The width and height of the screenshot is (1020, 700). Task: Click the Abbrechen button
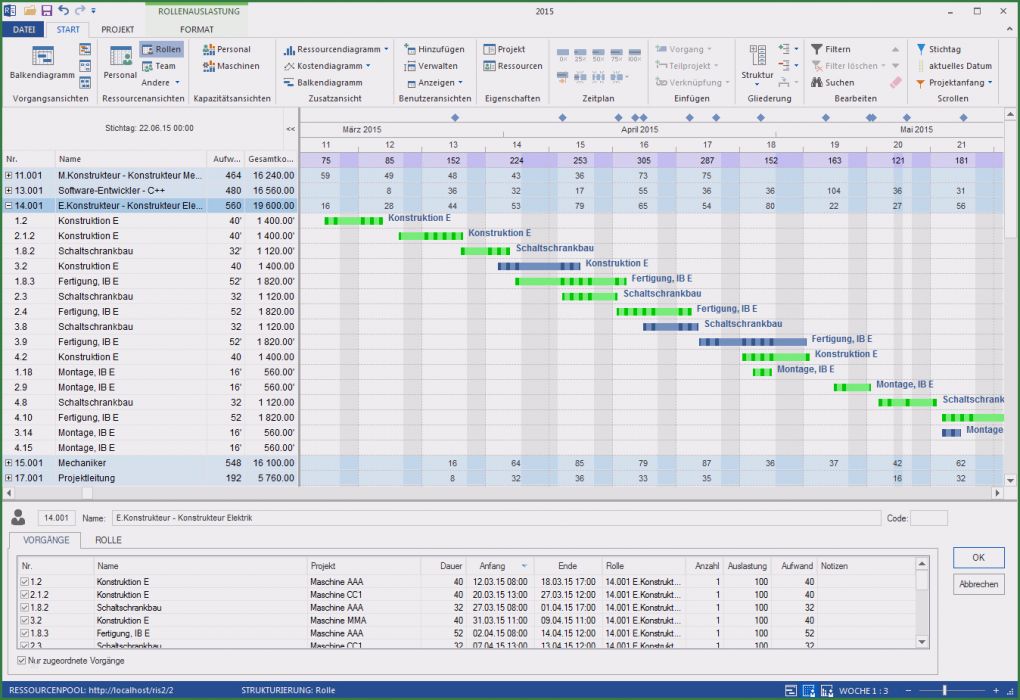pyautogui.click(x=978, y=584)
